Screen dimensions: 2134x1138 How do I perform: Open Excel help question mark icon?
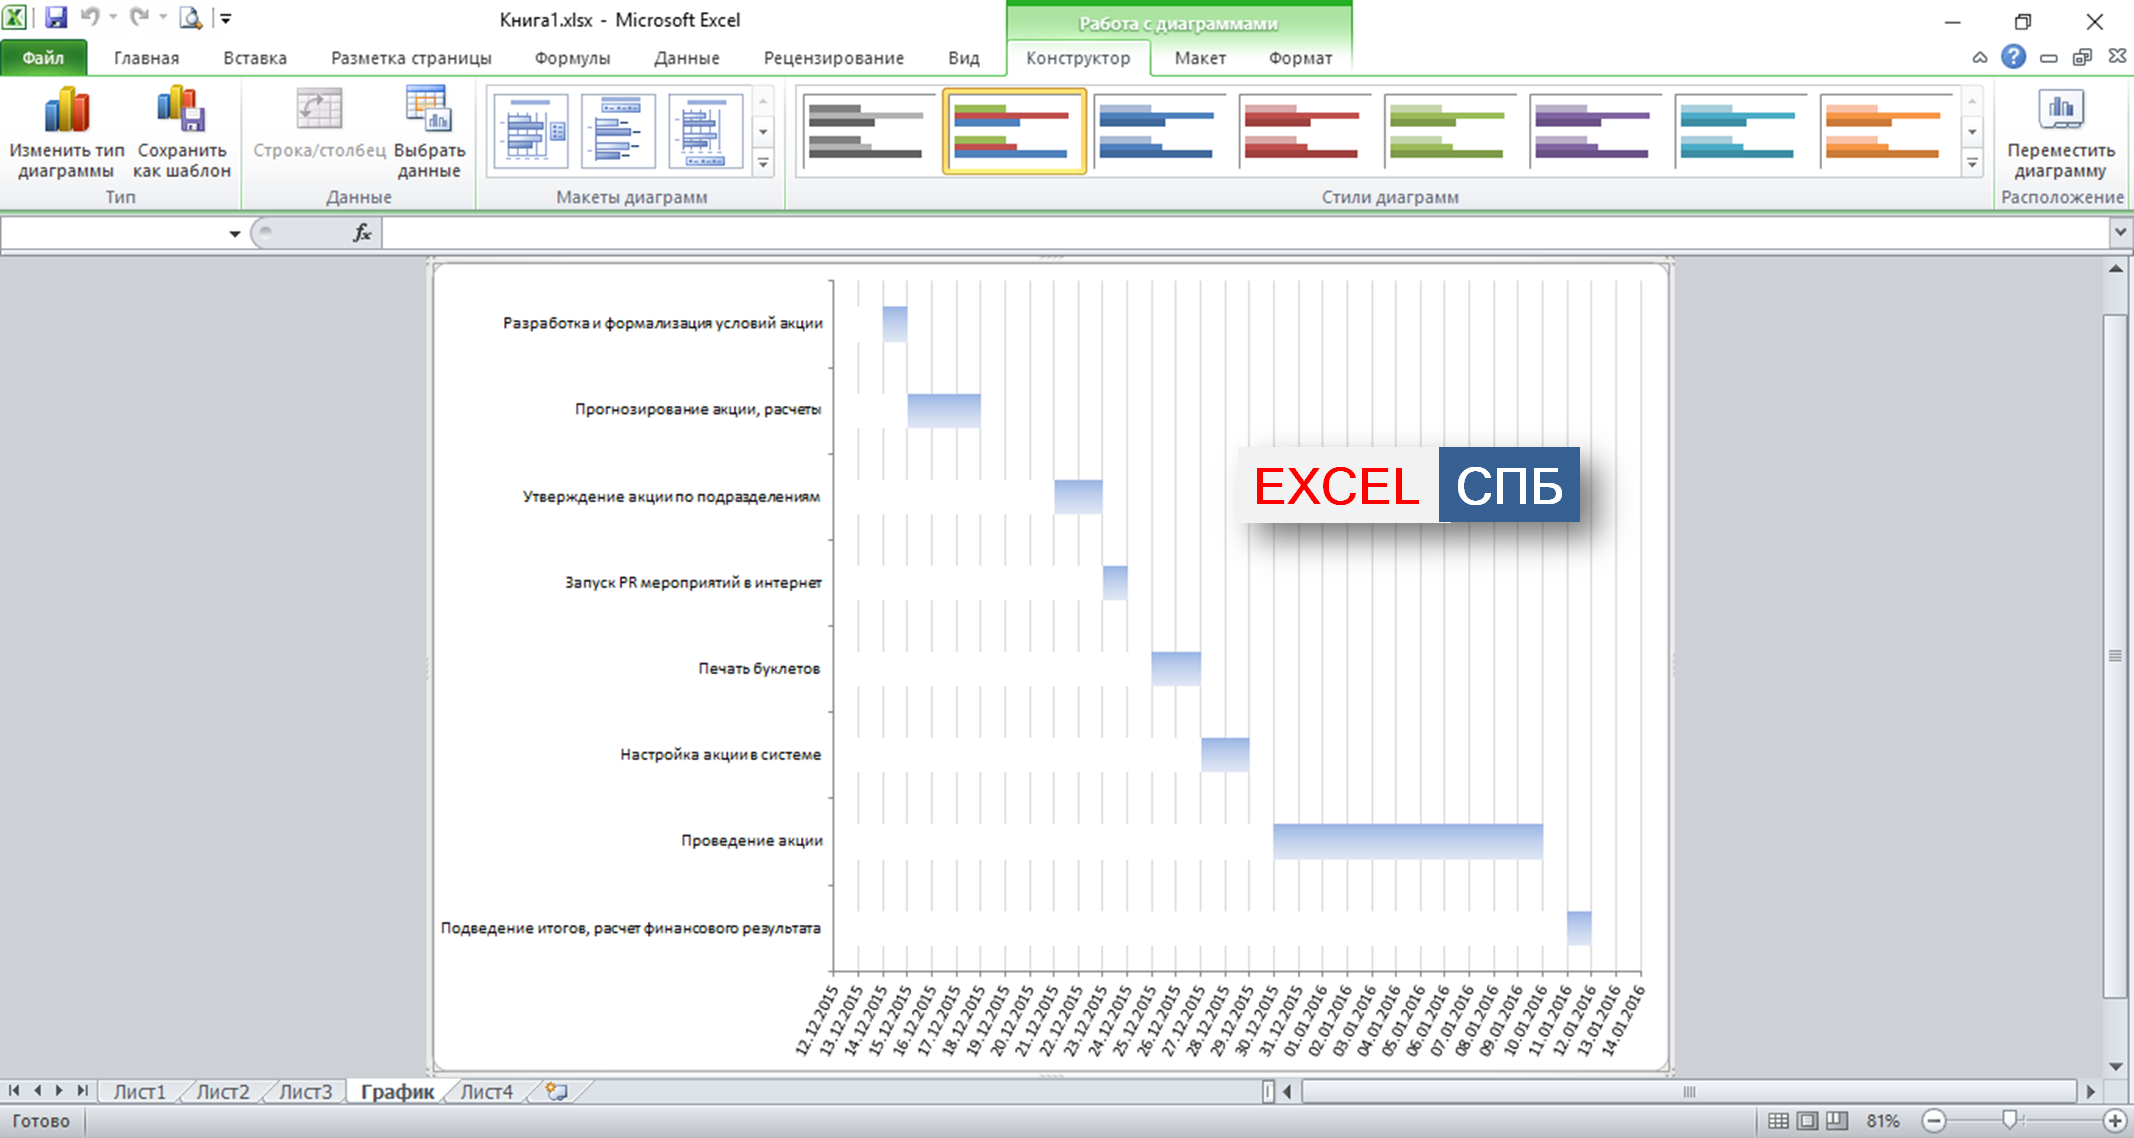pos(2013,57)
